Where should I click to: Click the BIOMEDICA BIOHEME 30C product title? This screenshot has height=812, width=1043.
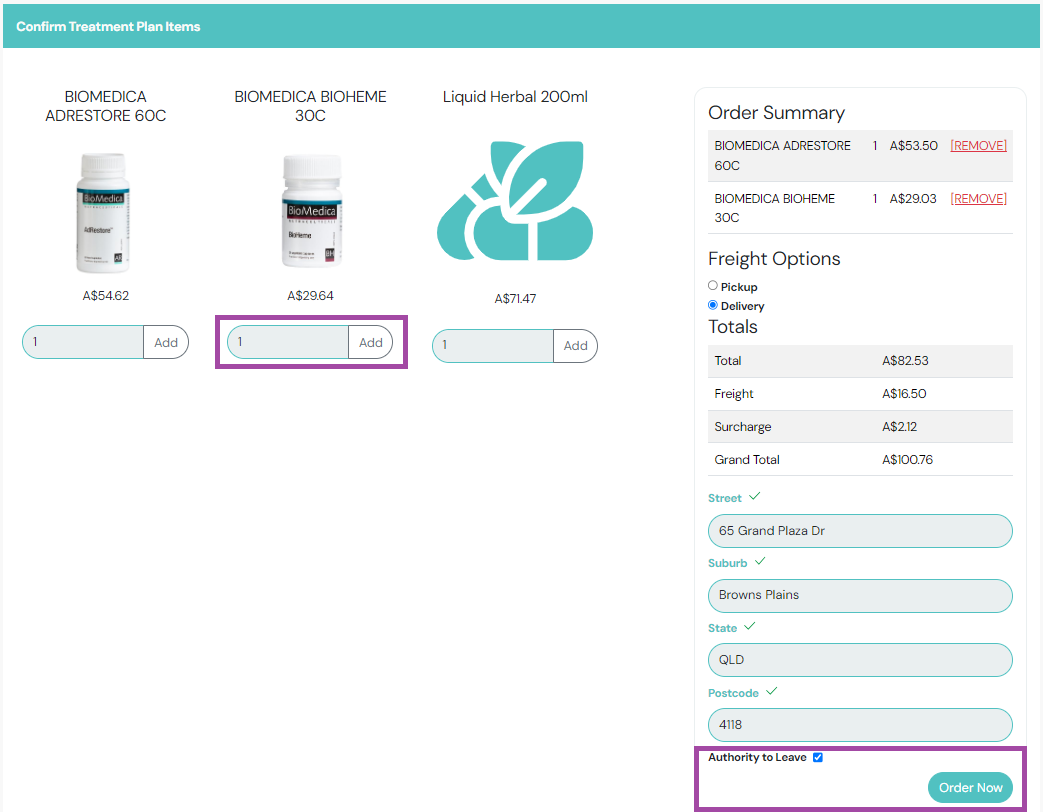[310, 106]
